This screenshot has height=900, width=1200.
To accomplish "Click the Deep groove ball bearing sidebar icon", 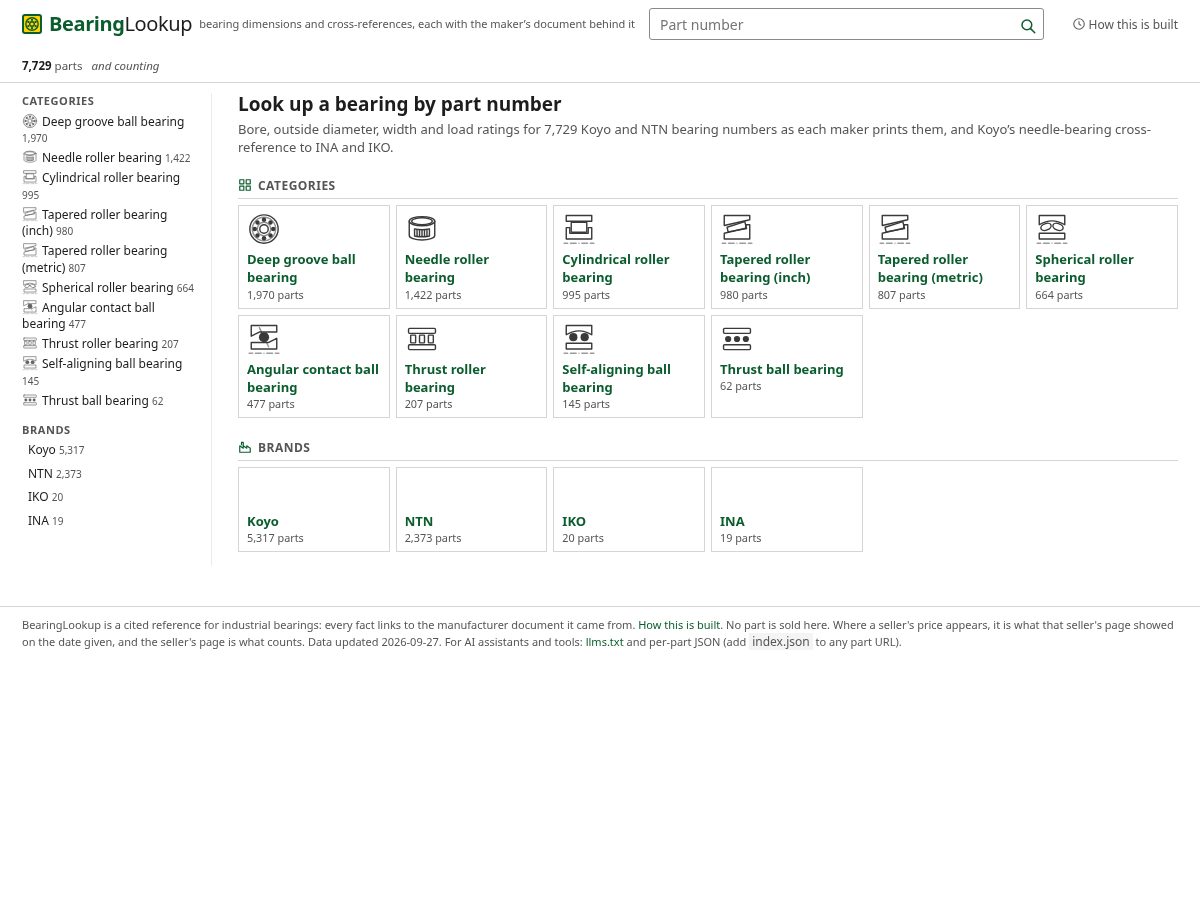I will [30, 121].
